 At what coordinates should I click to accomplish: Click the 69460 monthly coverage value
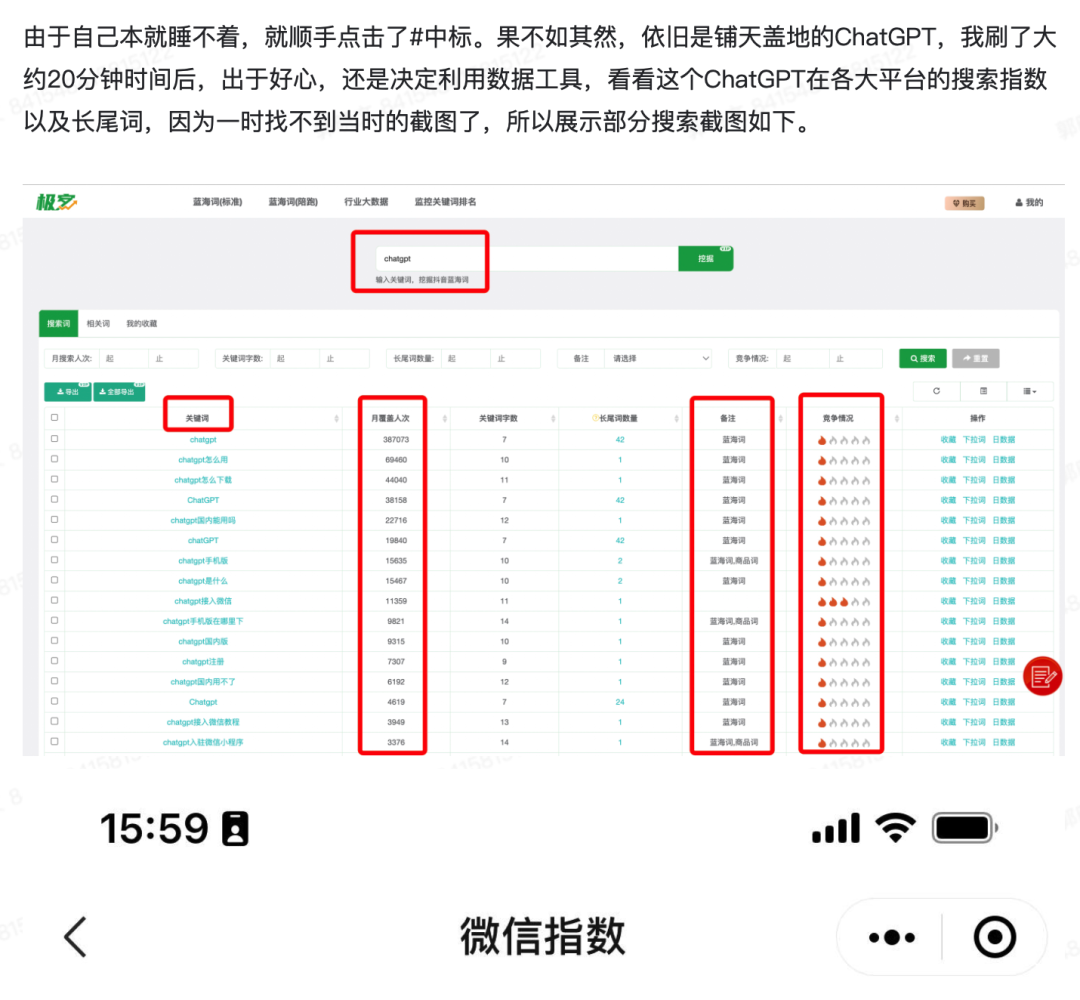396,459
